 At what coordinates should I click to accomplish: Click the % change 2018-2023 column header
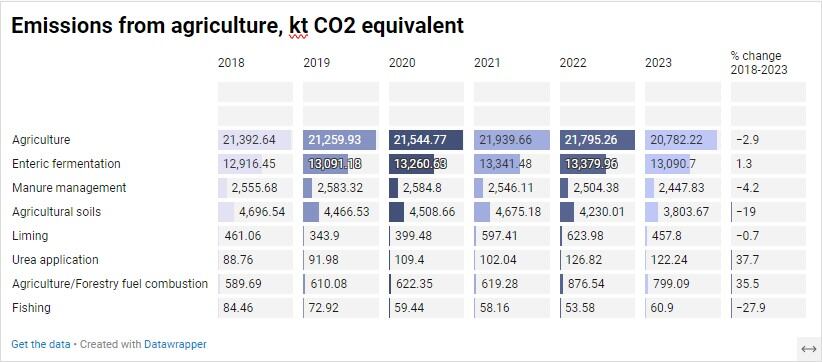(x=759, y=63)
